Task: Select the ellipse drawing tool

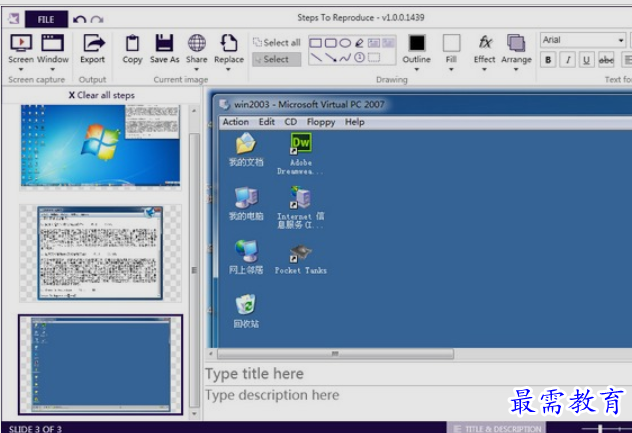Action: tap(345, 43)
